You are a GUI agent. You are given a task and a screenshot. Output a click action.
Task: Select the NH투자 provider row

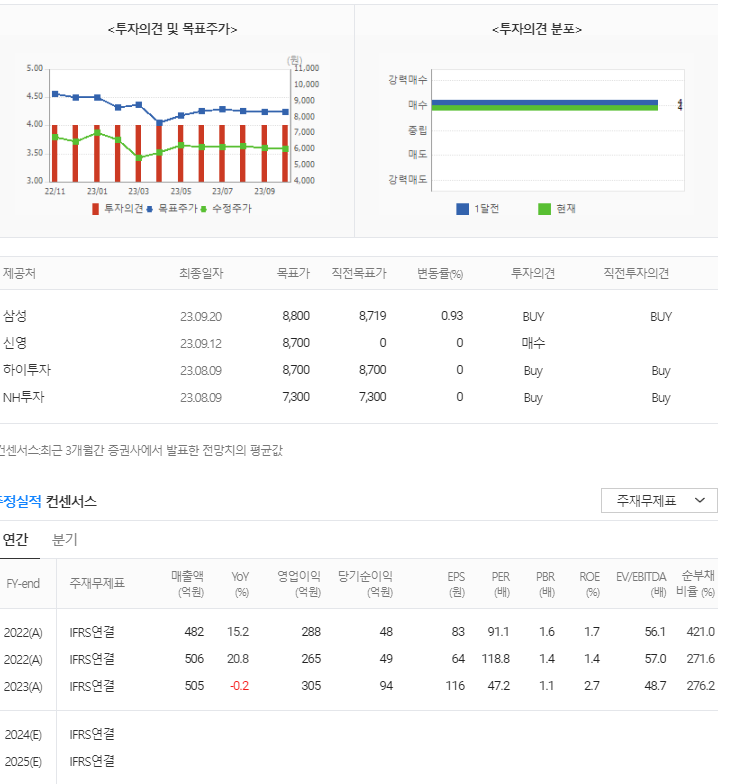[359, 398]
